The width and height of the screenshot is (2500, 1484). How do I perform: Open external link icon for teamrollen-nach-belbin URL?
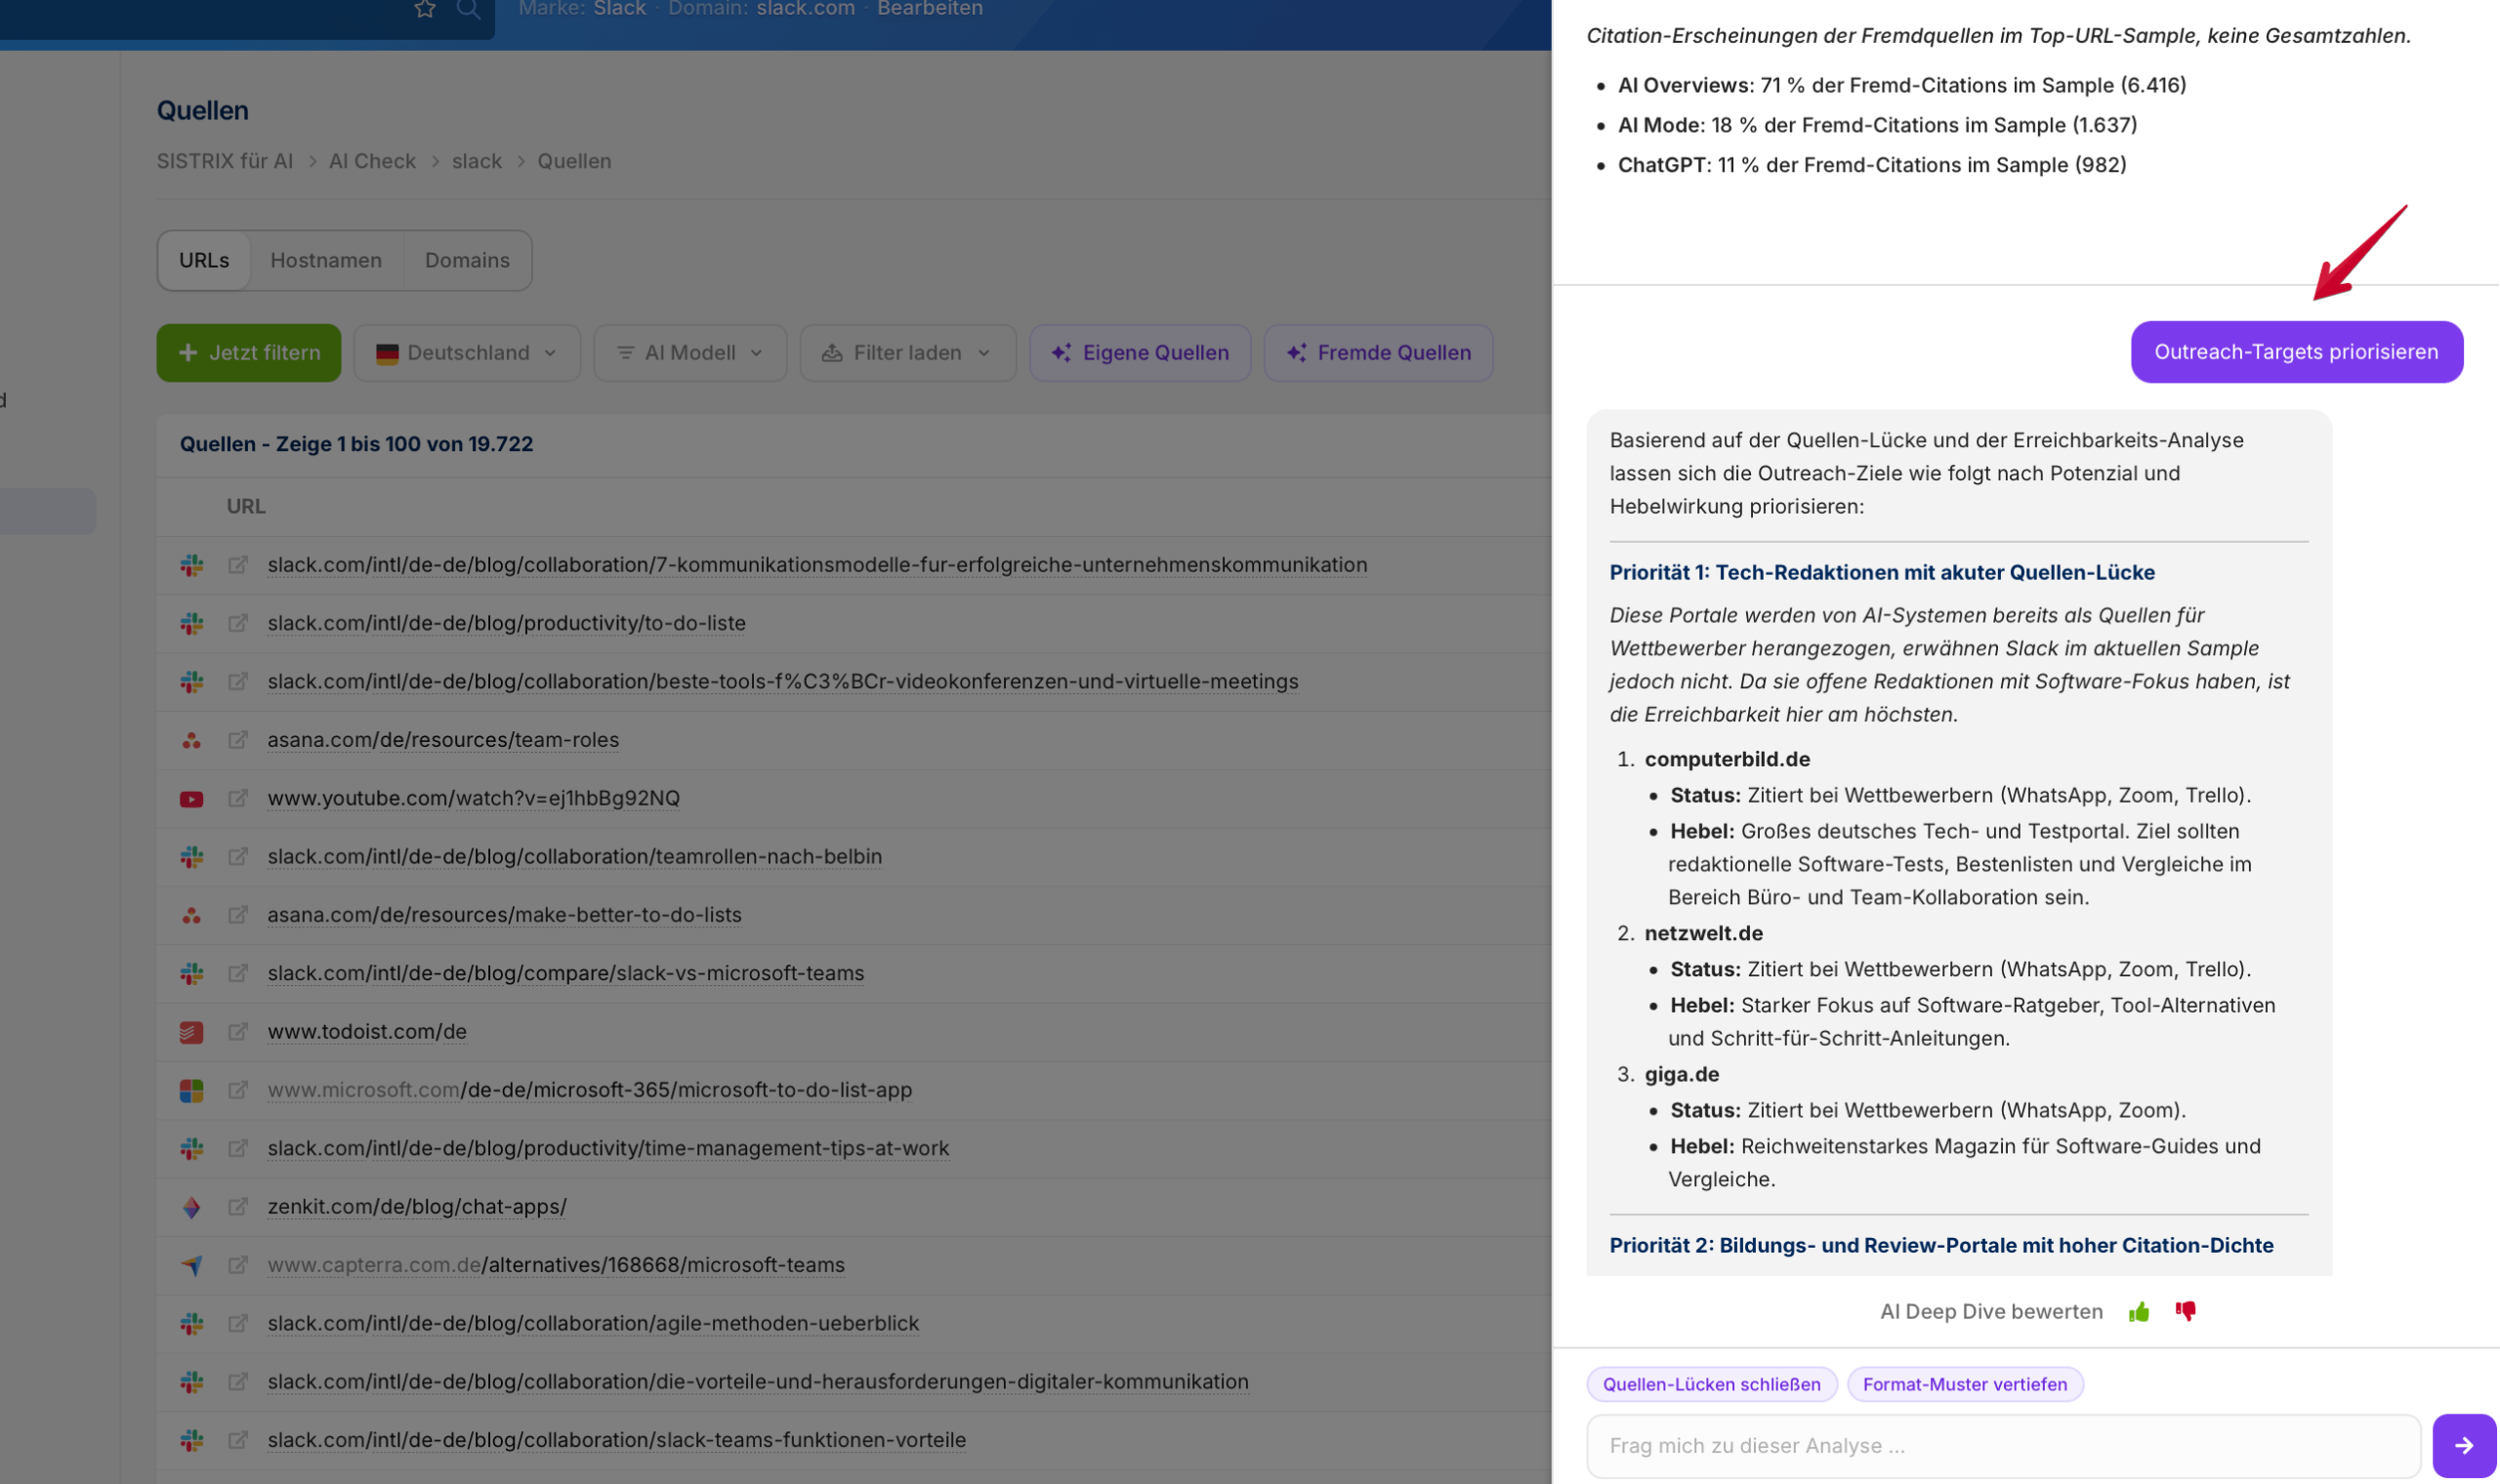click(238, 856)
